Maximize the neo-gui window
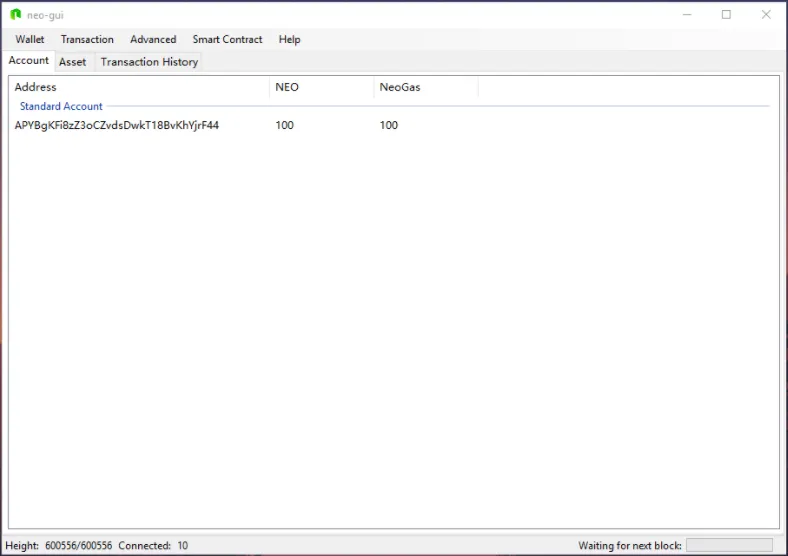The height and width of the screenshot is (556, 788). [726, 15]
